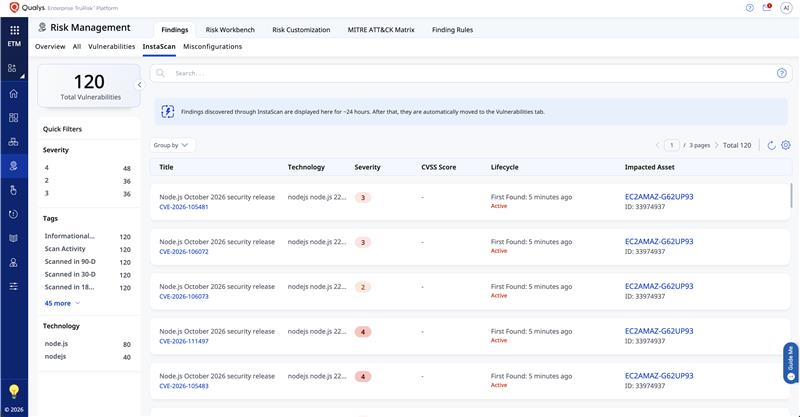The height and width of the screenshot is (417, 800).
Task: Click the Technology column header
Action: (x=306, y=167)
